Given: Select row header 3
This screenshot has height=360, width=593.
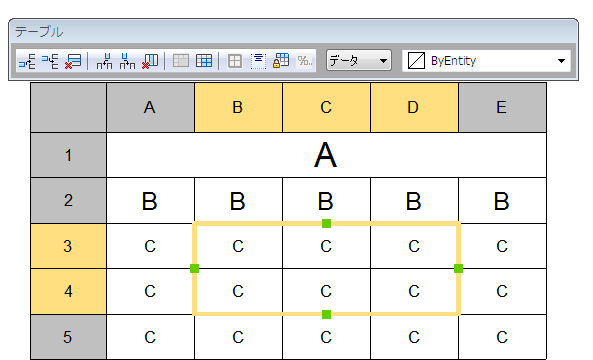Looking at the screenshot, I should click(x=68, y=246).
